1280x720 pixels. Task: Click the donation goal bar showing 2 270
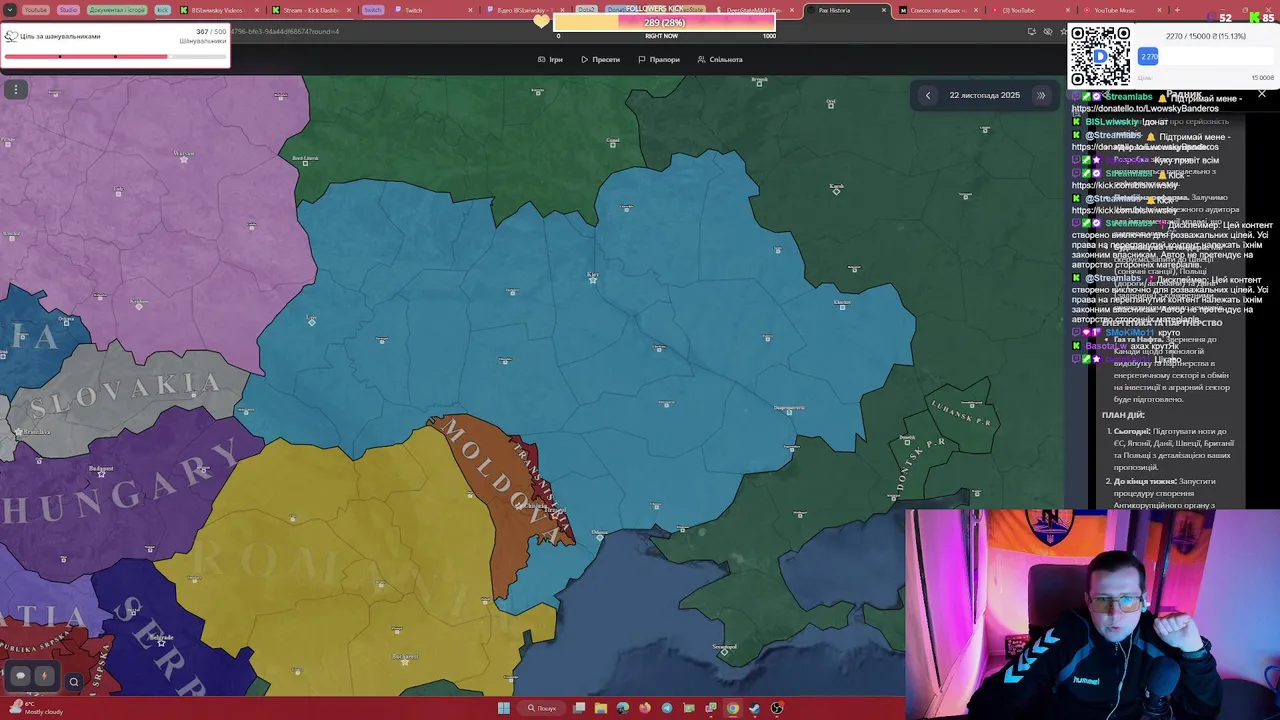1205,57
